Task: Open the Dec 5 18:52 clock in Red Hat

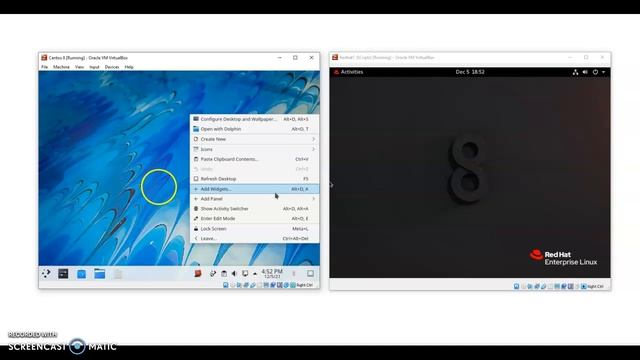Action: click(x=470, y=72)
